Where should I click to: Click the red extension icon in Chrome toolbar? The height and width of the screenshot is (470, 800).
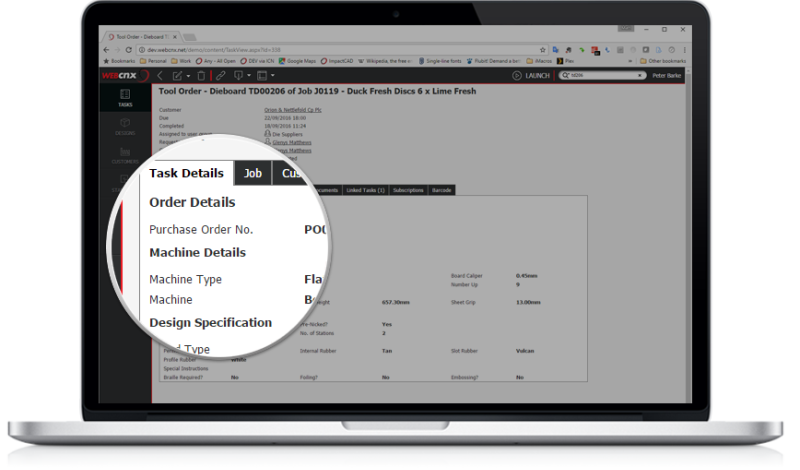[595, 51]
